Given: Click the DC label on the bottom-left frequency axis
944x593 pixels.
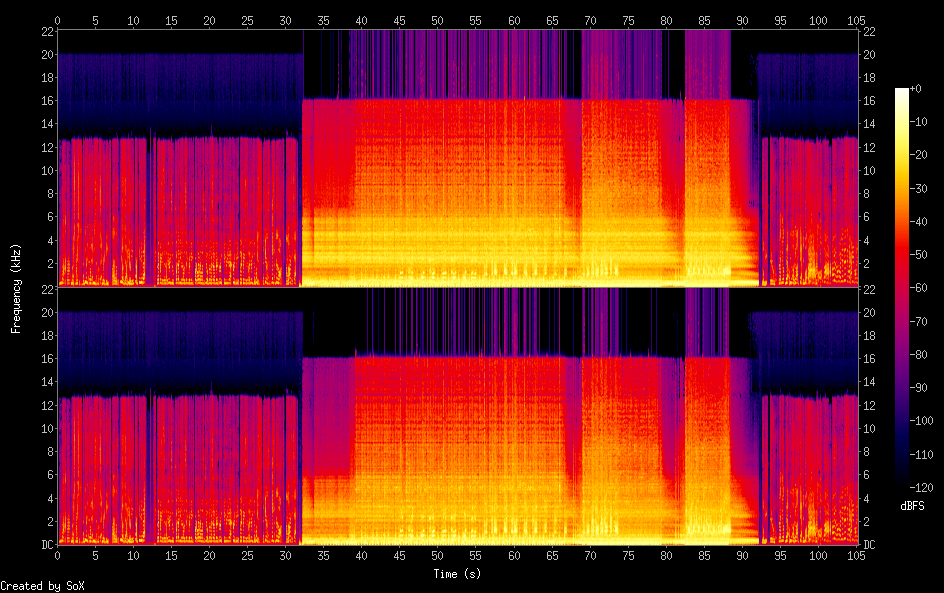Looking at the screenshot, I should (x=45, y=545).
